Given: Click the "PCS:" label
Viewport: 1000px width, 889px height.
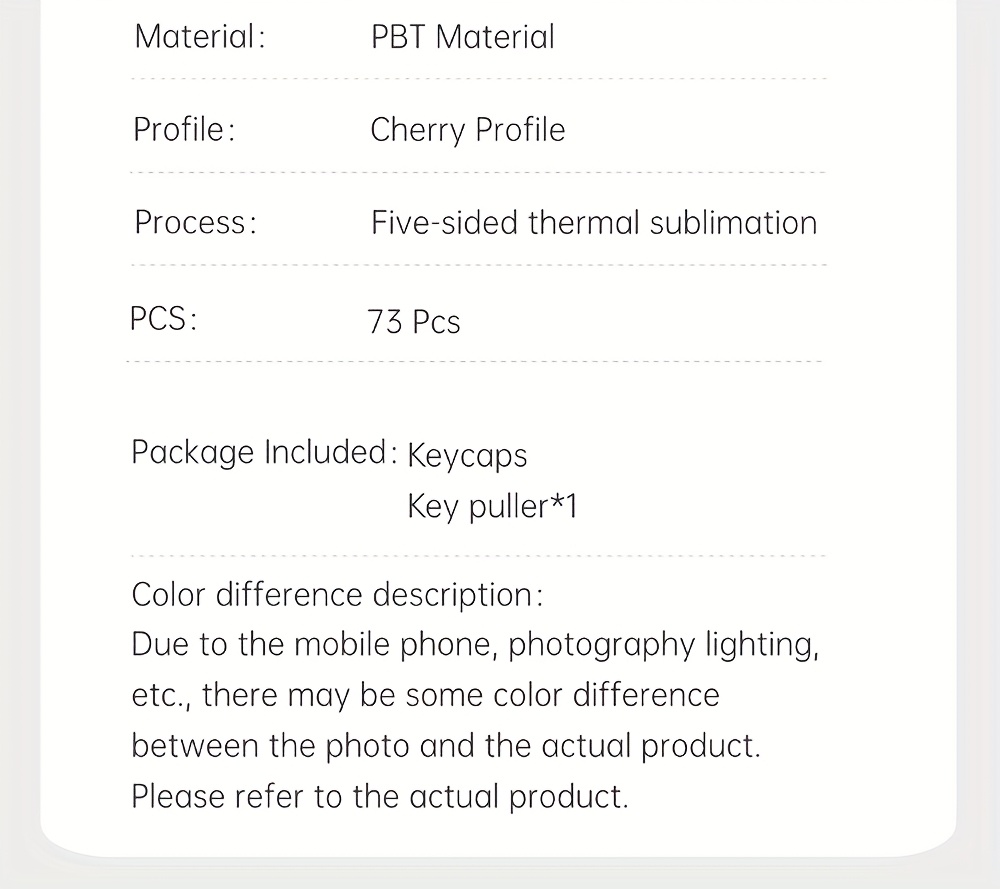Looking at the screenshot, I should (163, 319).
